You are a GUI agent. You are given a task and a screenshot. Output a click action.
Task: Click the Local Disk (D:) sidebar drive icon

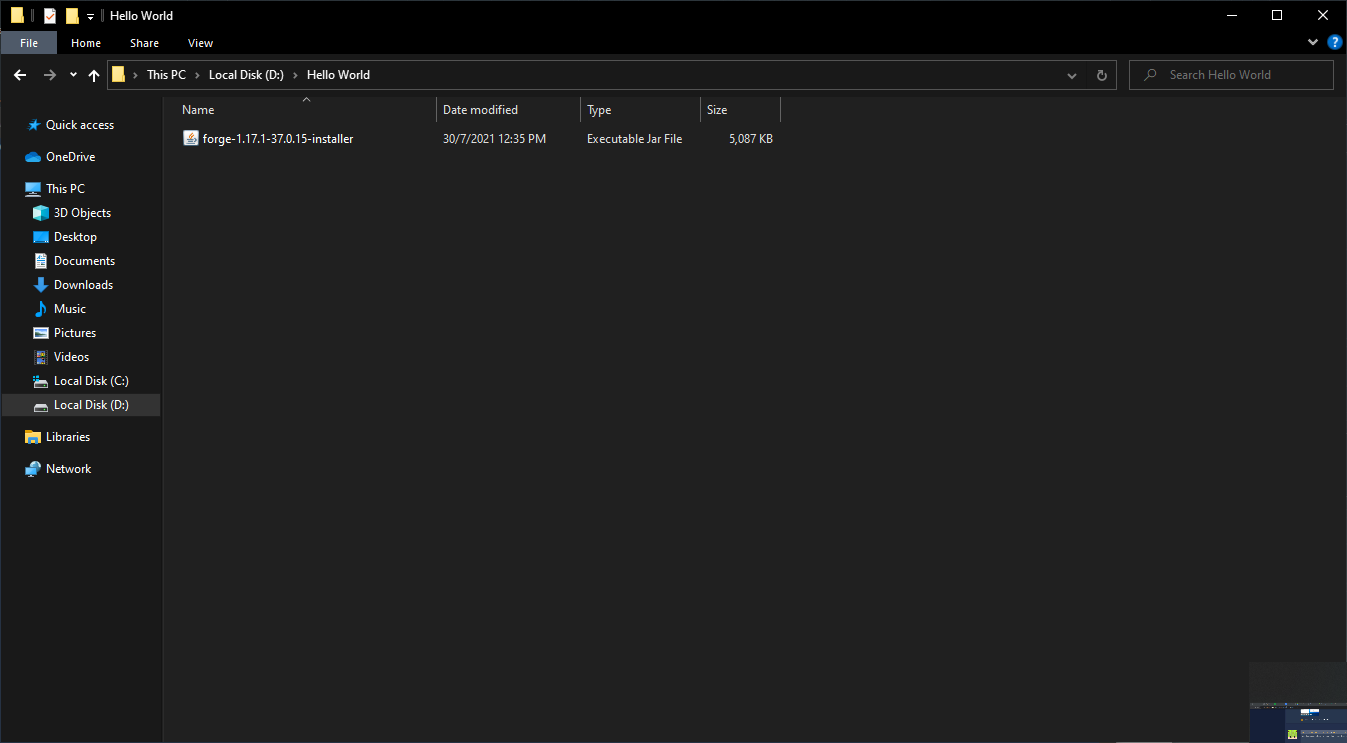pos(41,406)
